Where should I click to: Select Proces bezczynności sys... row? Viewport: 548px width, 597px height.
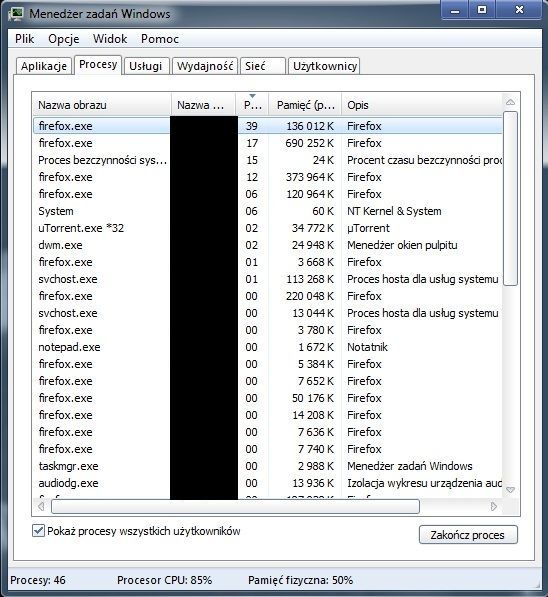tap(268, 160)
